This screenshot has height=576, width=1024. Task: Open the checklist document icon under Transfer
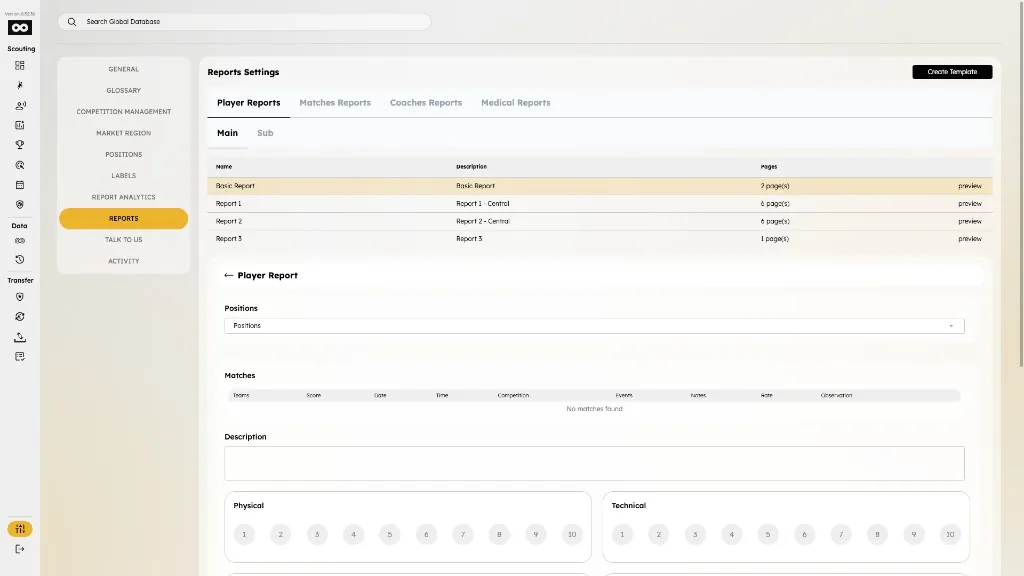coord(20,357)
